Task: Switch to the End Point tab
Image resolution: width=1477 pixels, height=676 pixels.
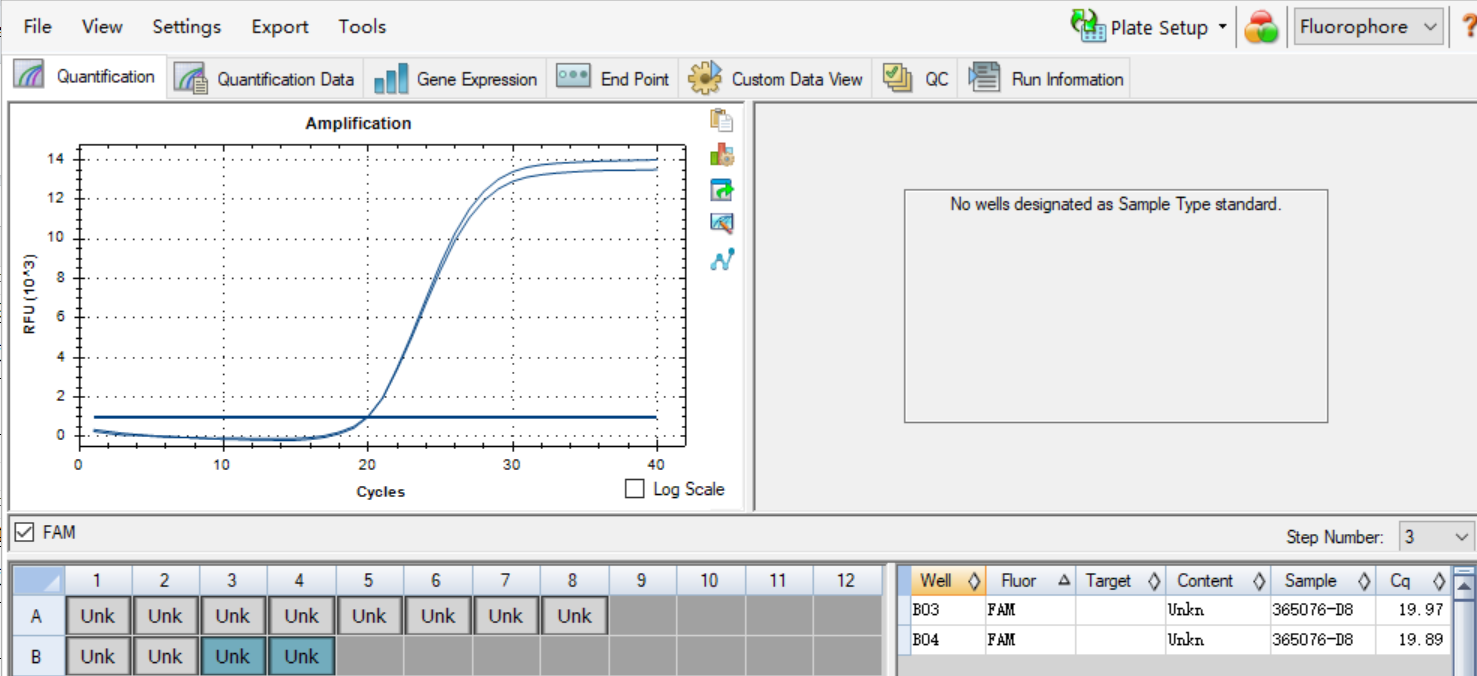Action: pos(613,78)
